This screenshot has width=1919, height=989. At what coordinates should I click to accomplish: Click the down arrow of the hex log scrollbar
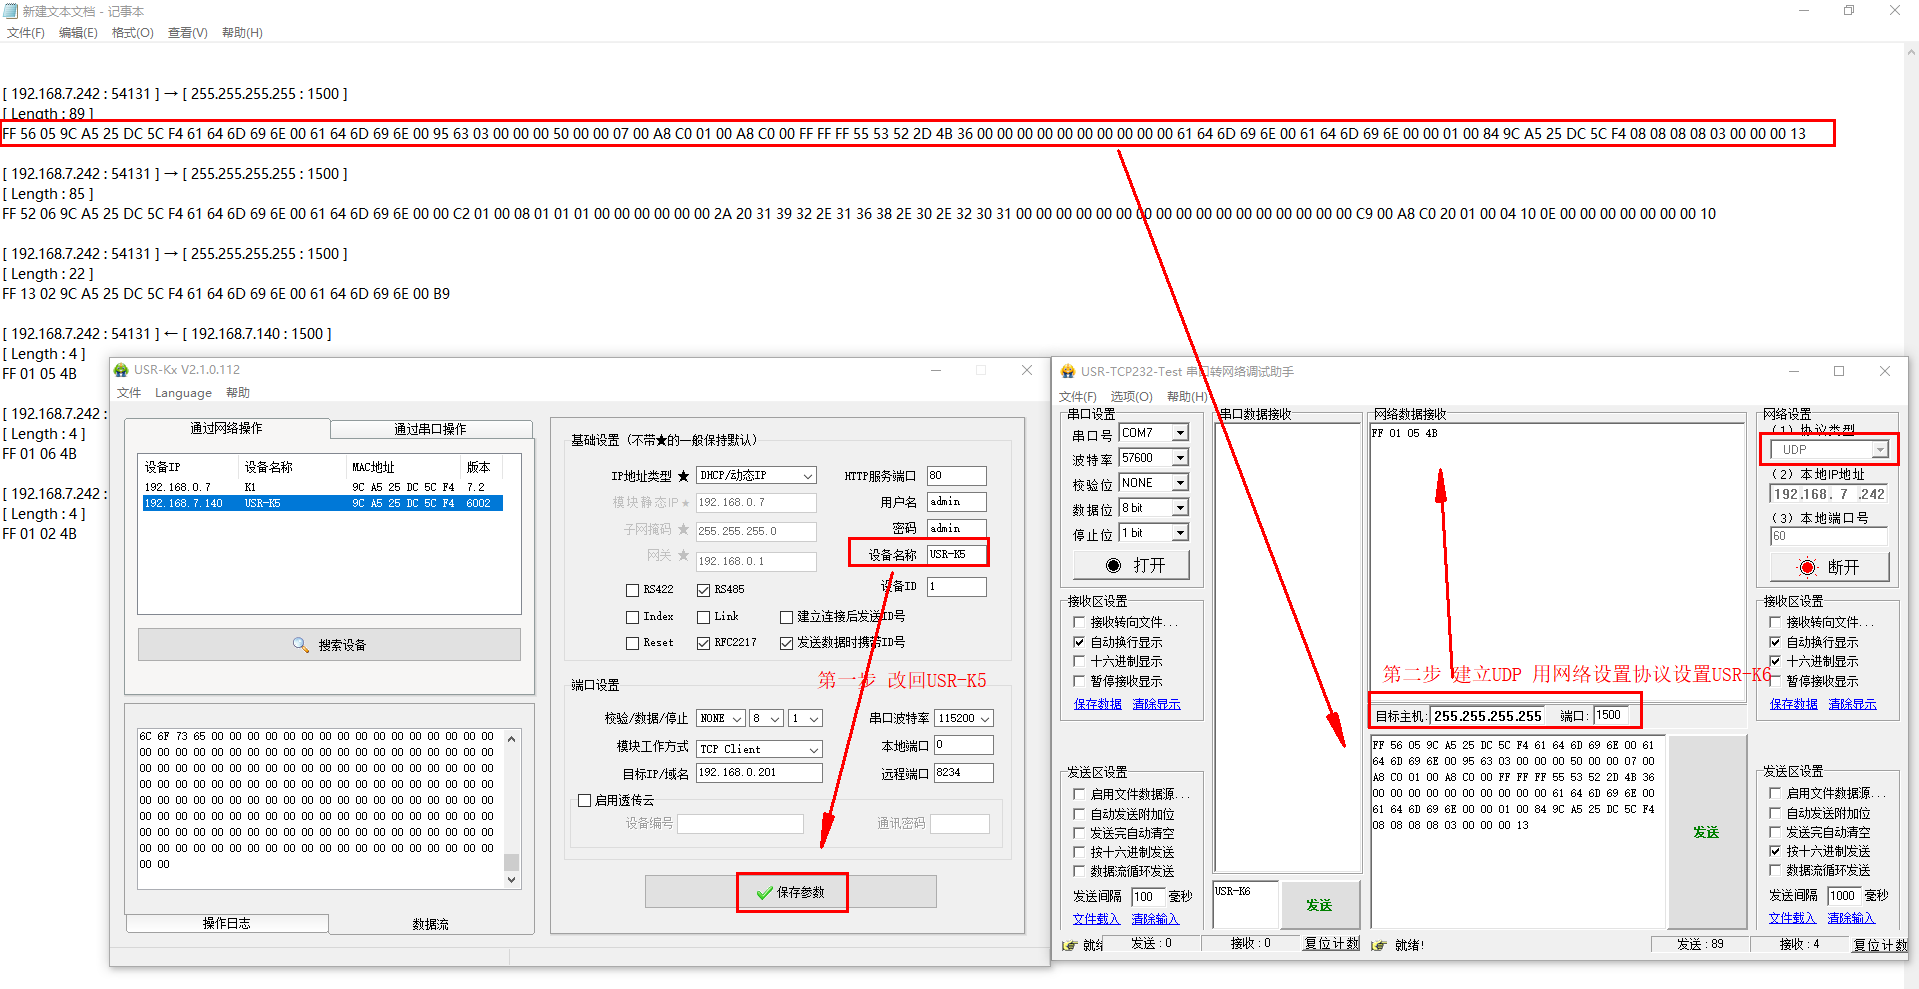coord(511,880)
